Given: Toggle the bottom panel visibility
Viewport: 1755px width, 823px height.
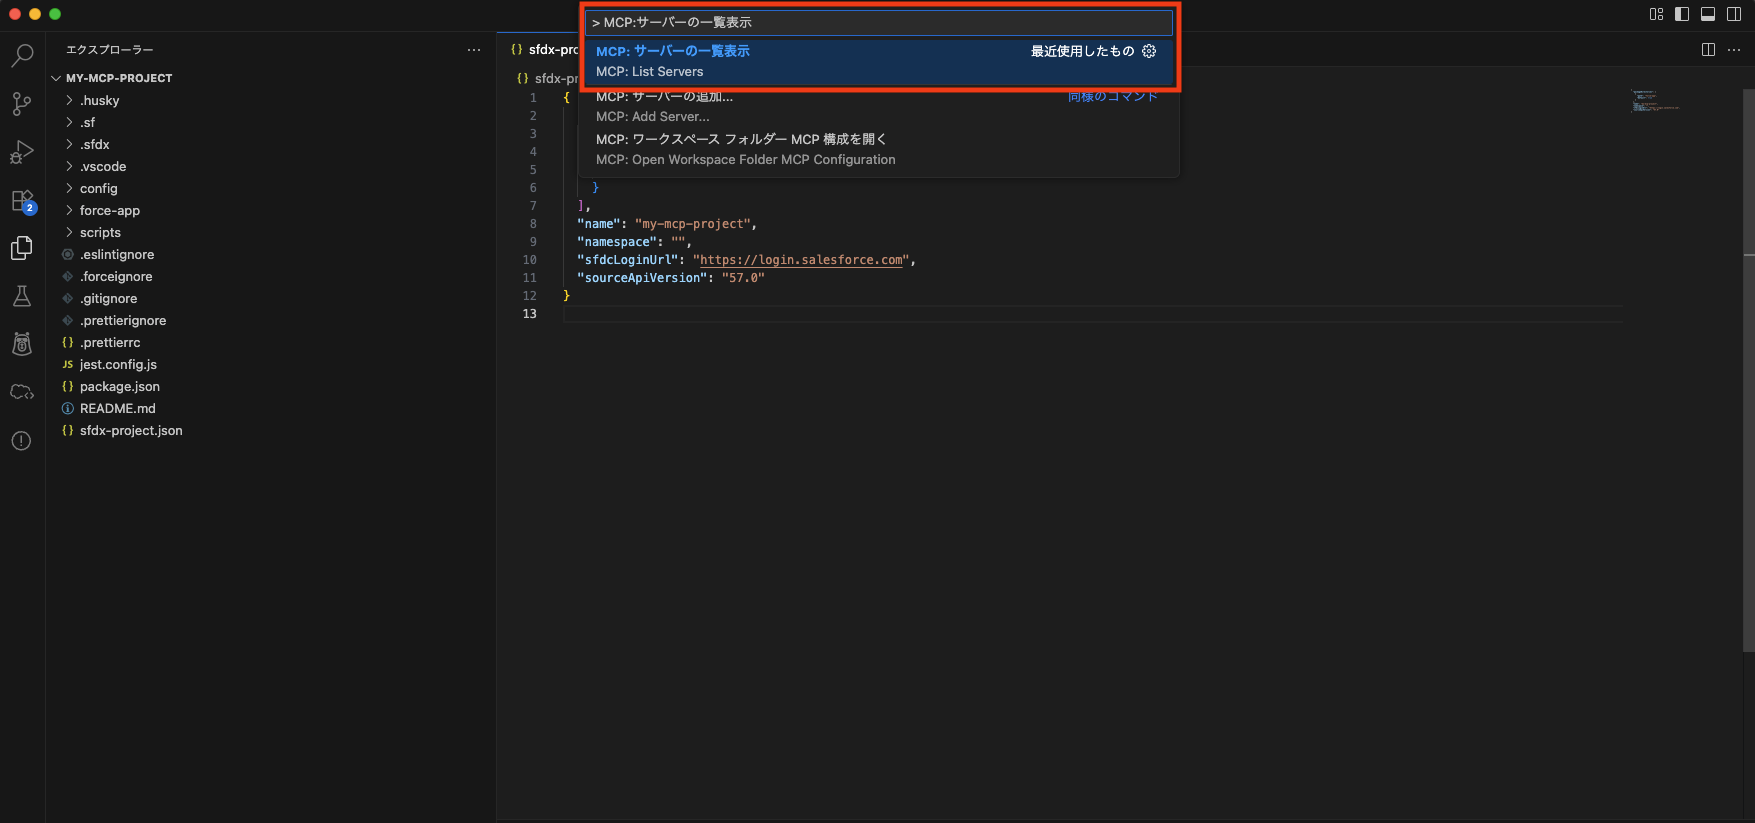Looking at the screenshot, I should (x=1708, y=14).
